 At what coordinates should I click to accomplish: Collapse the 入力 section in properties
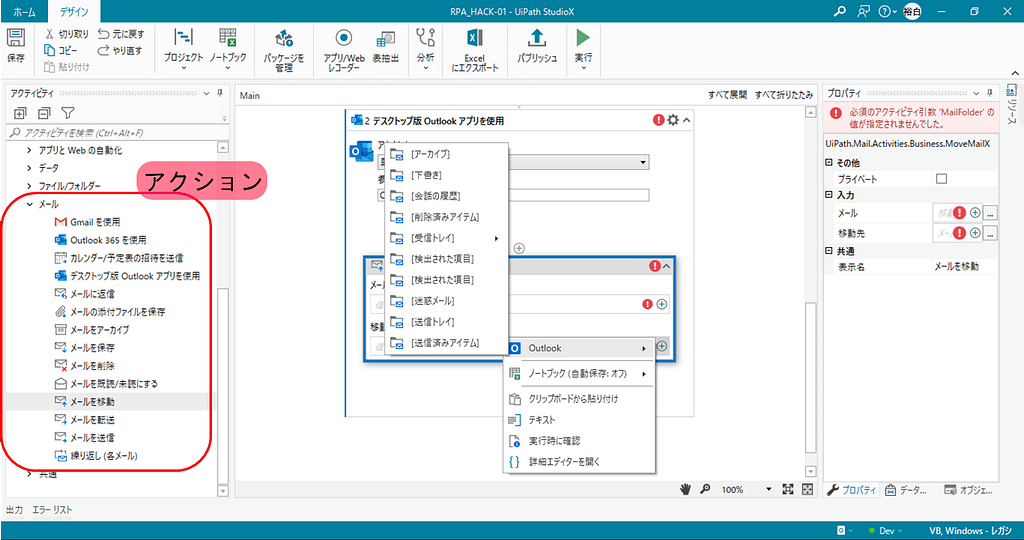tap(828, 195)
